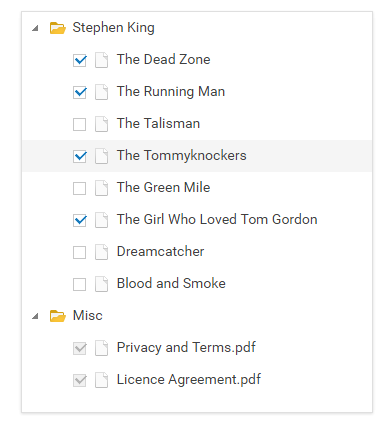Collapse the Misc tree node arrow
Viewport: 390px width, 425px height.
35,316
